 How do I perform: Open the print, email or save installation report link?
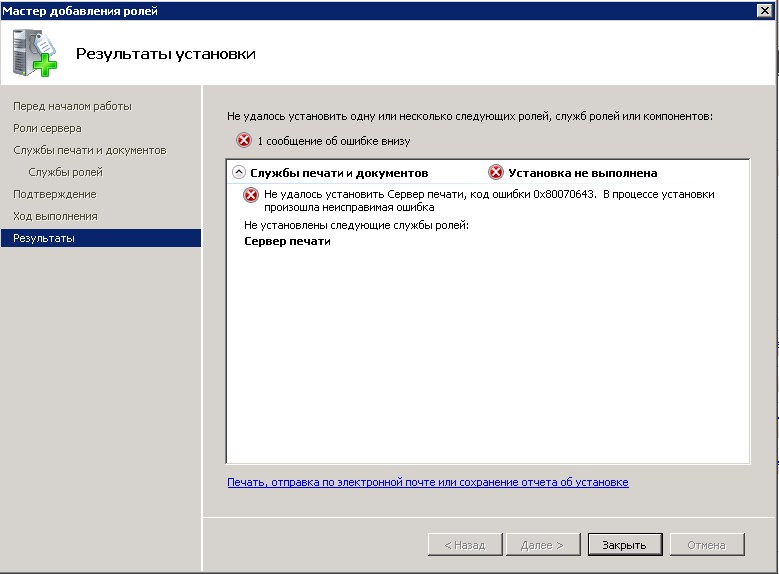(x=428, y=482)
